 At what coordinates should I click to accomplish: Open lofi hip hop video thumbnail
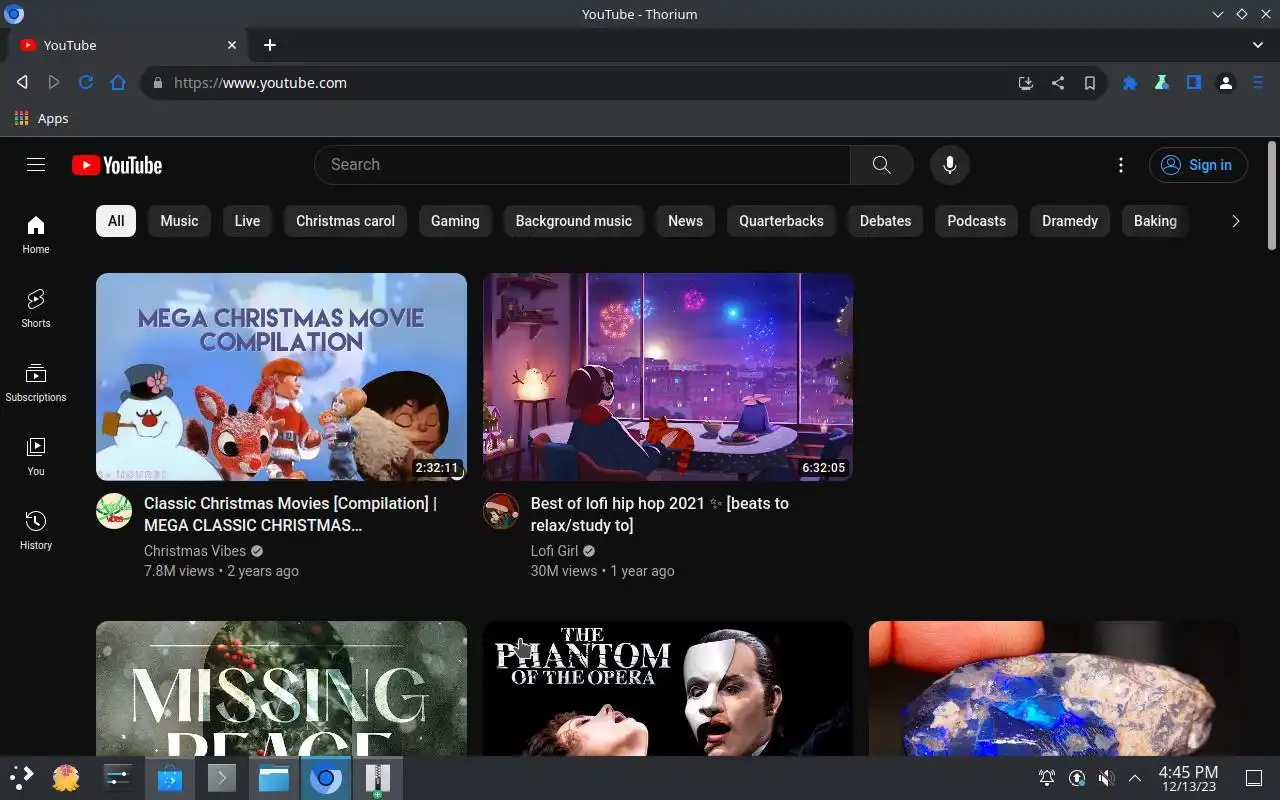(668, 377)
